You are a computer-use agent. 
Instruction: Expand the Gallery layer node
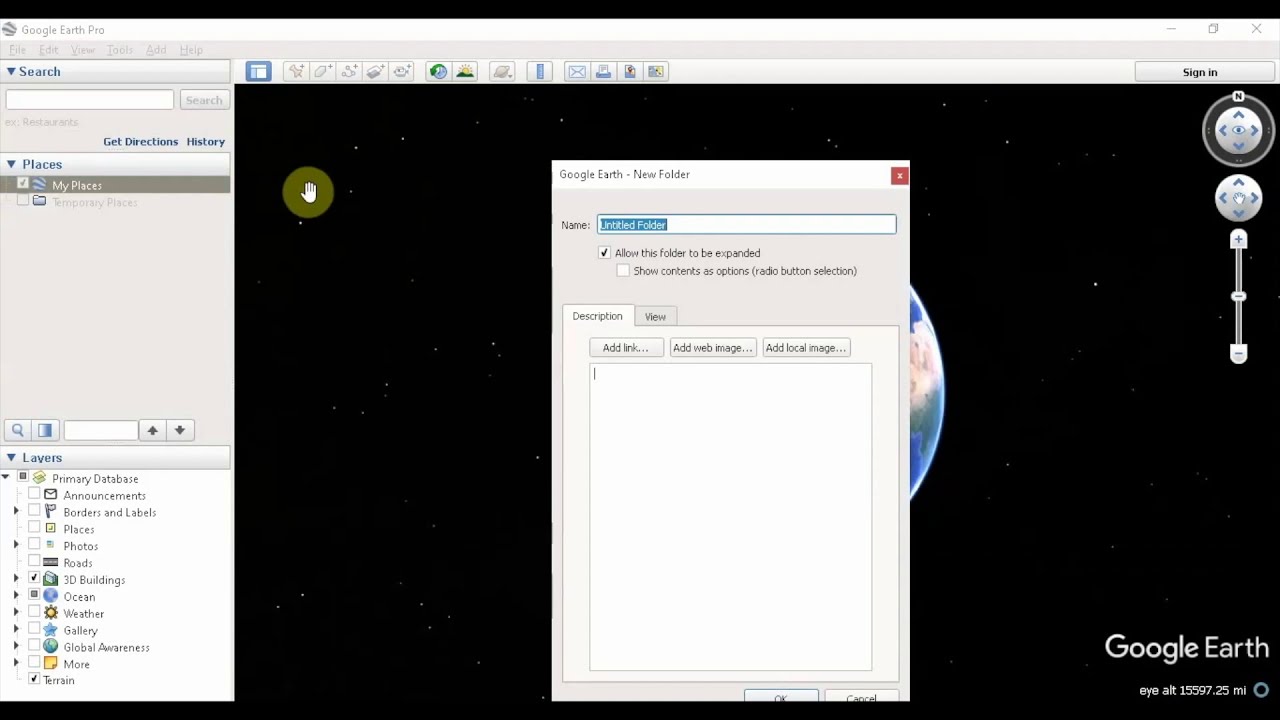point(16,630)
